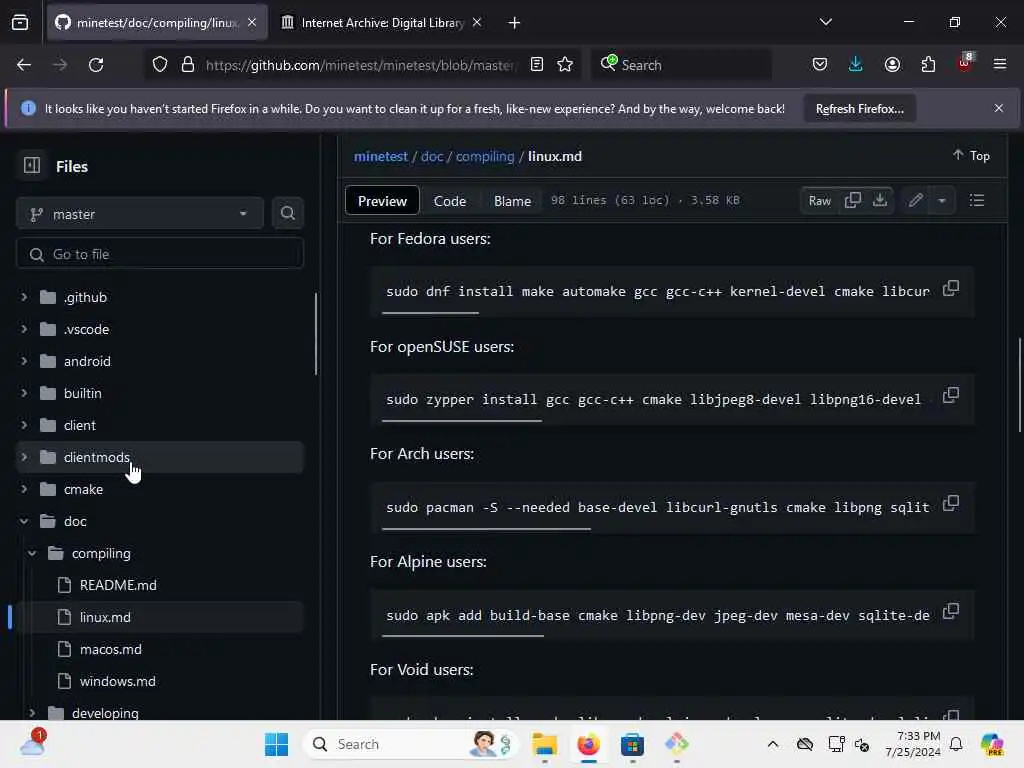Save page to Pocket icon

[820, 65]
